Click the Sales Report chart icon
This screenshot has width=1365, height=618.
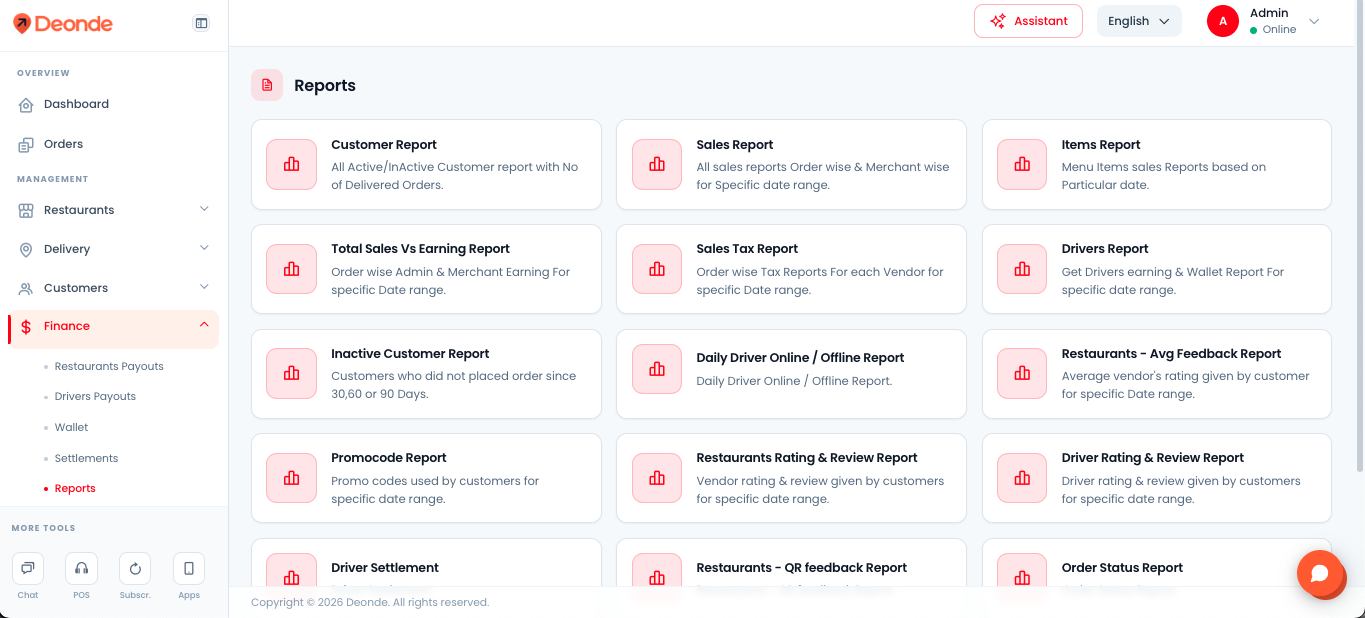click(657, 164)
